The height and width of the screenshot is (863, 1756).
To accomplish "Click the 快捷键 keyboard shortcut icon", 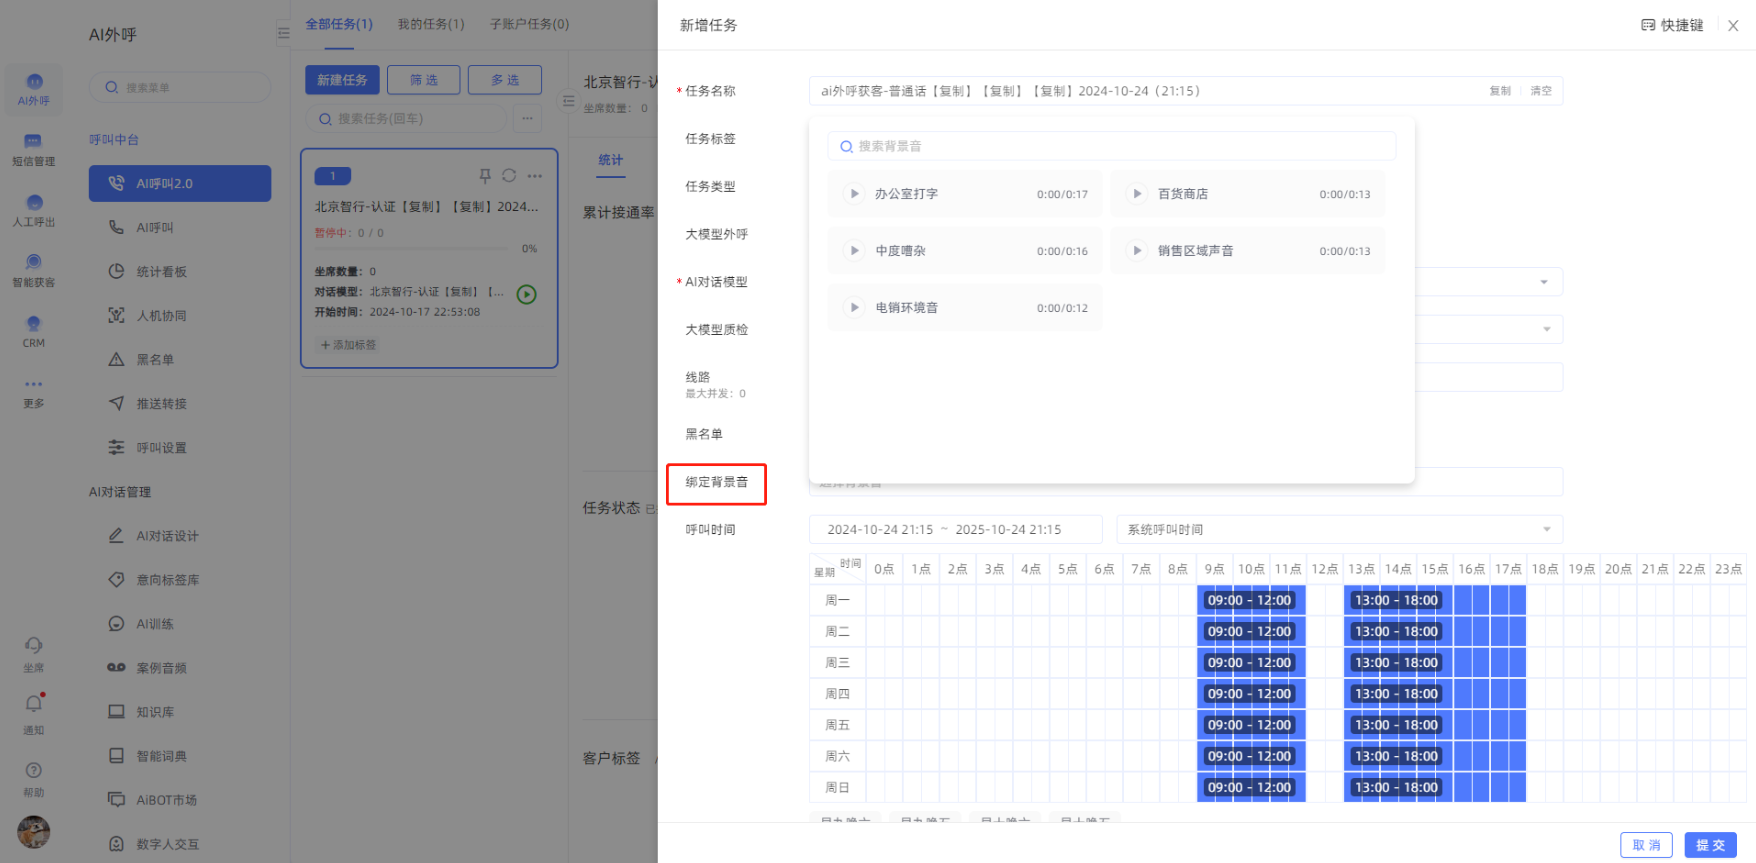I will tap(1648, 25).
